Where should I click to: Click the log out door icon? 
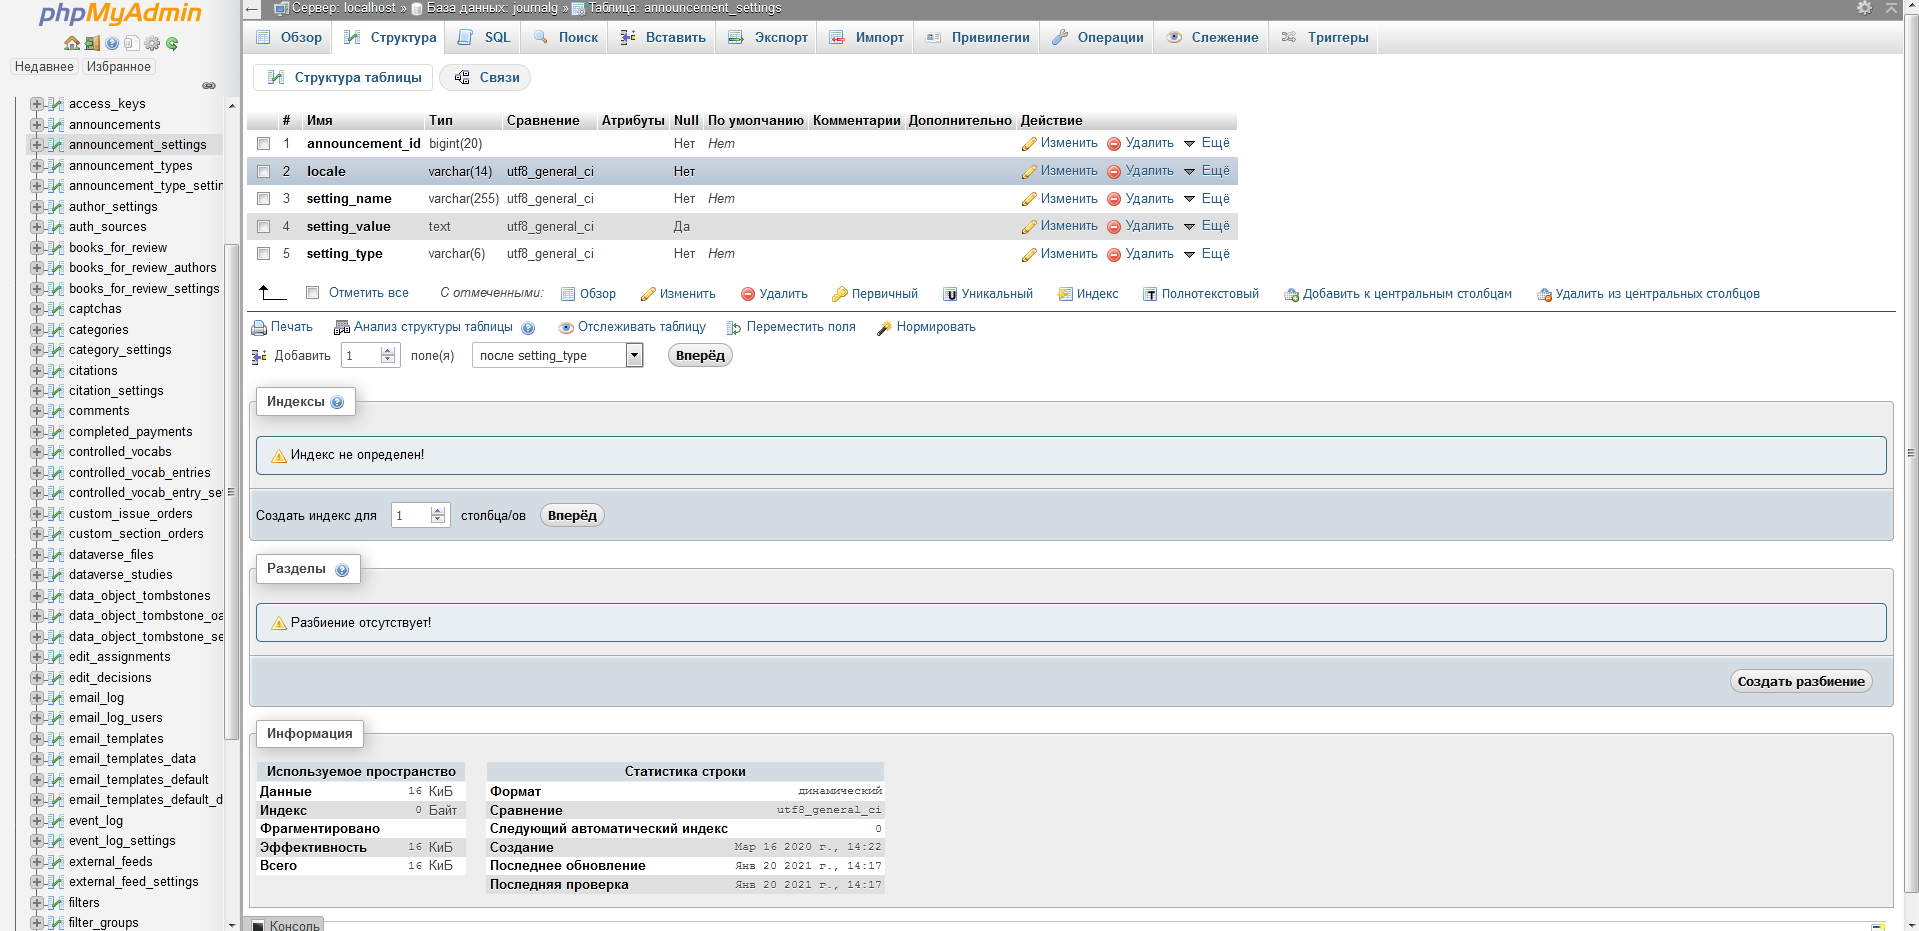pyautogui.click(x=92, y=43)
